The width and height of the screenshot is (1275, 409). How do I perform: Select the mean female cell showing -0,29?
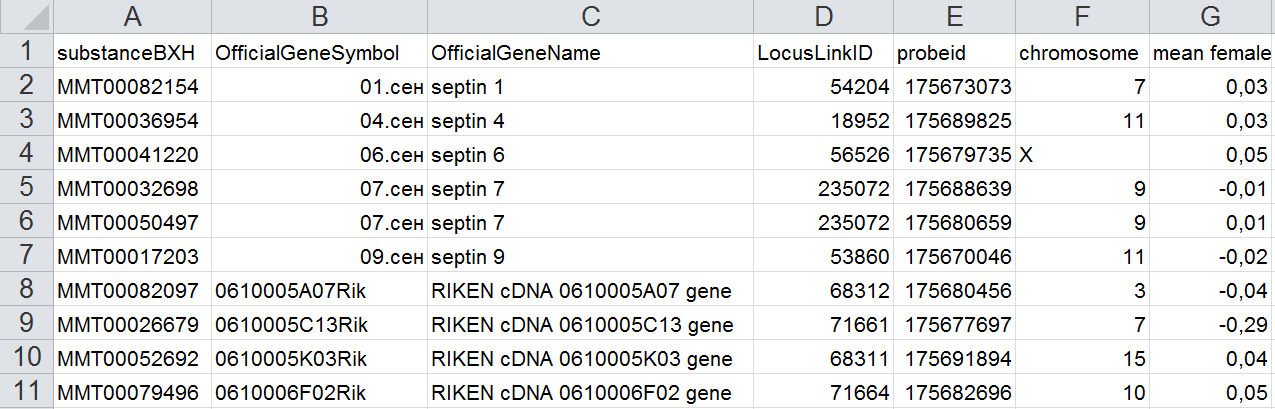pyautogui.click(x=1211, y=325)
